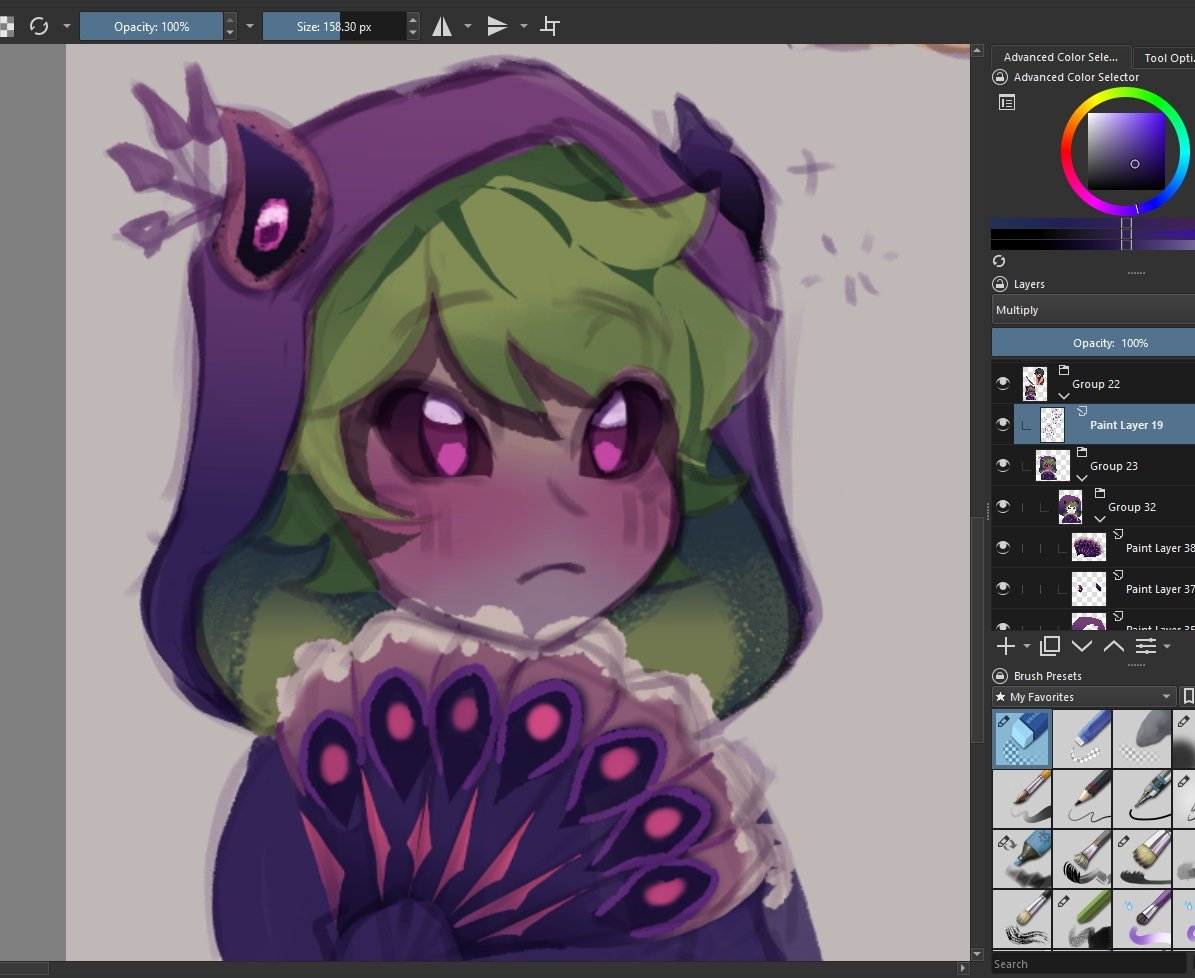Viewport: 1195px width, 978px height.
Task: Open the dropdown arrow after vertical mirror
Action: [524, 27]
